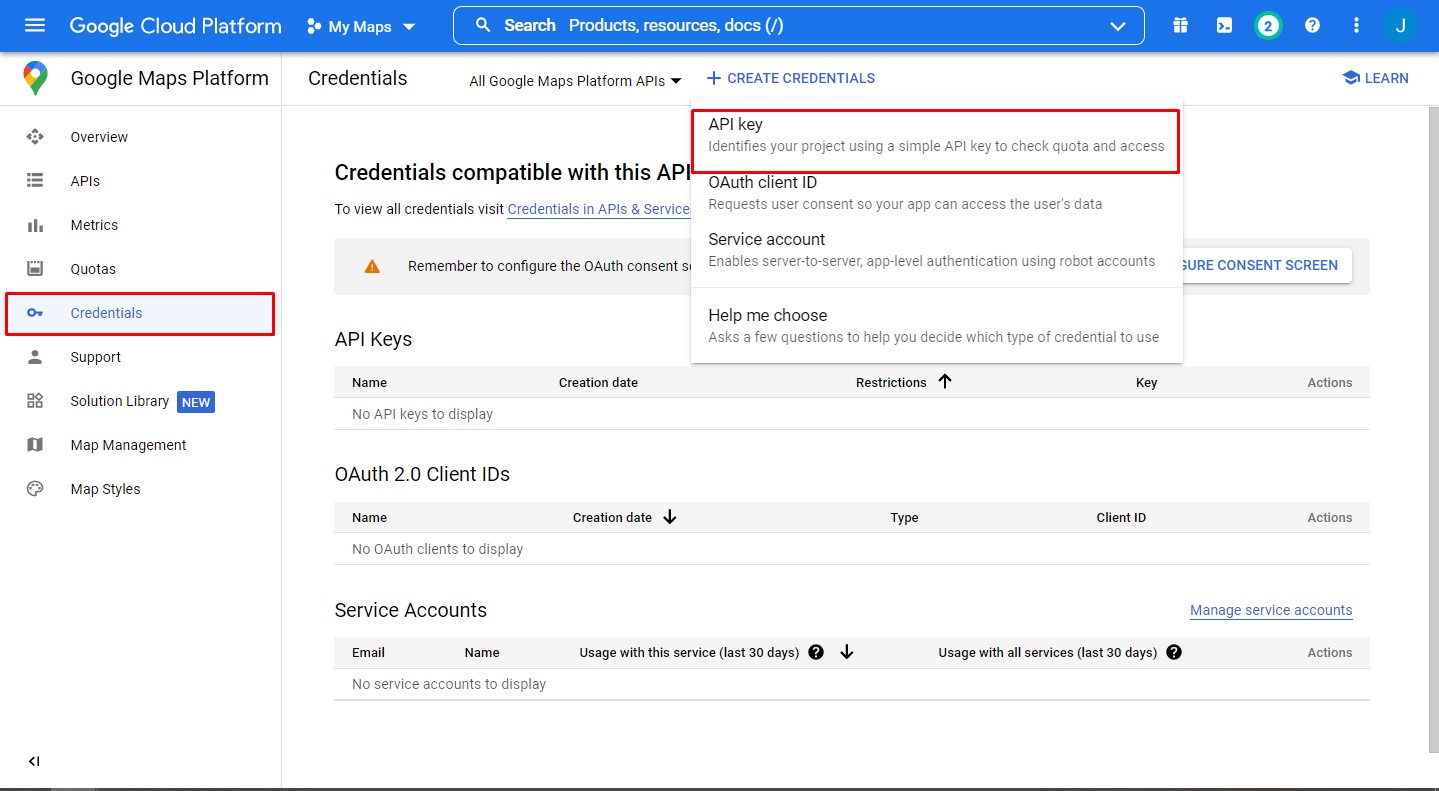The width and height of the screenshot is (1439, 791).
Task: Click Client ID column header
Action: point(1121,517)
